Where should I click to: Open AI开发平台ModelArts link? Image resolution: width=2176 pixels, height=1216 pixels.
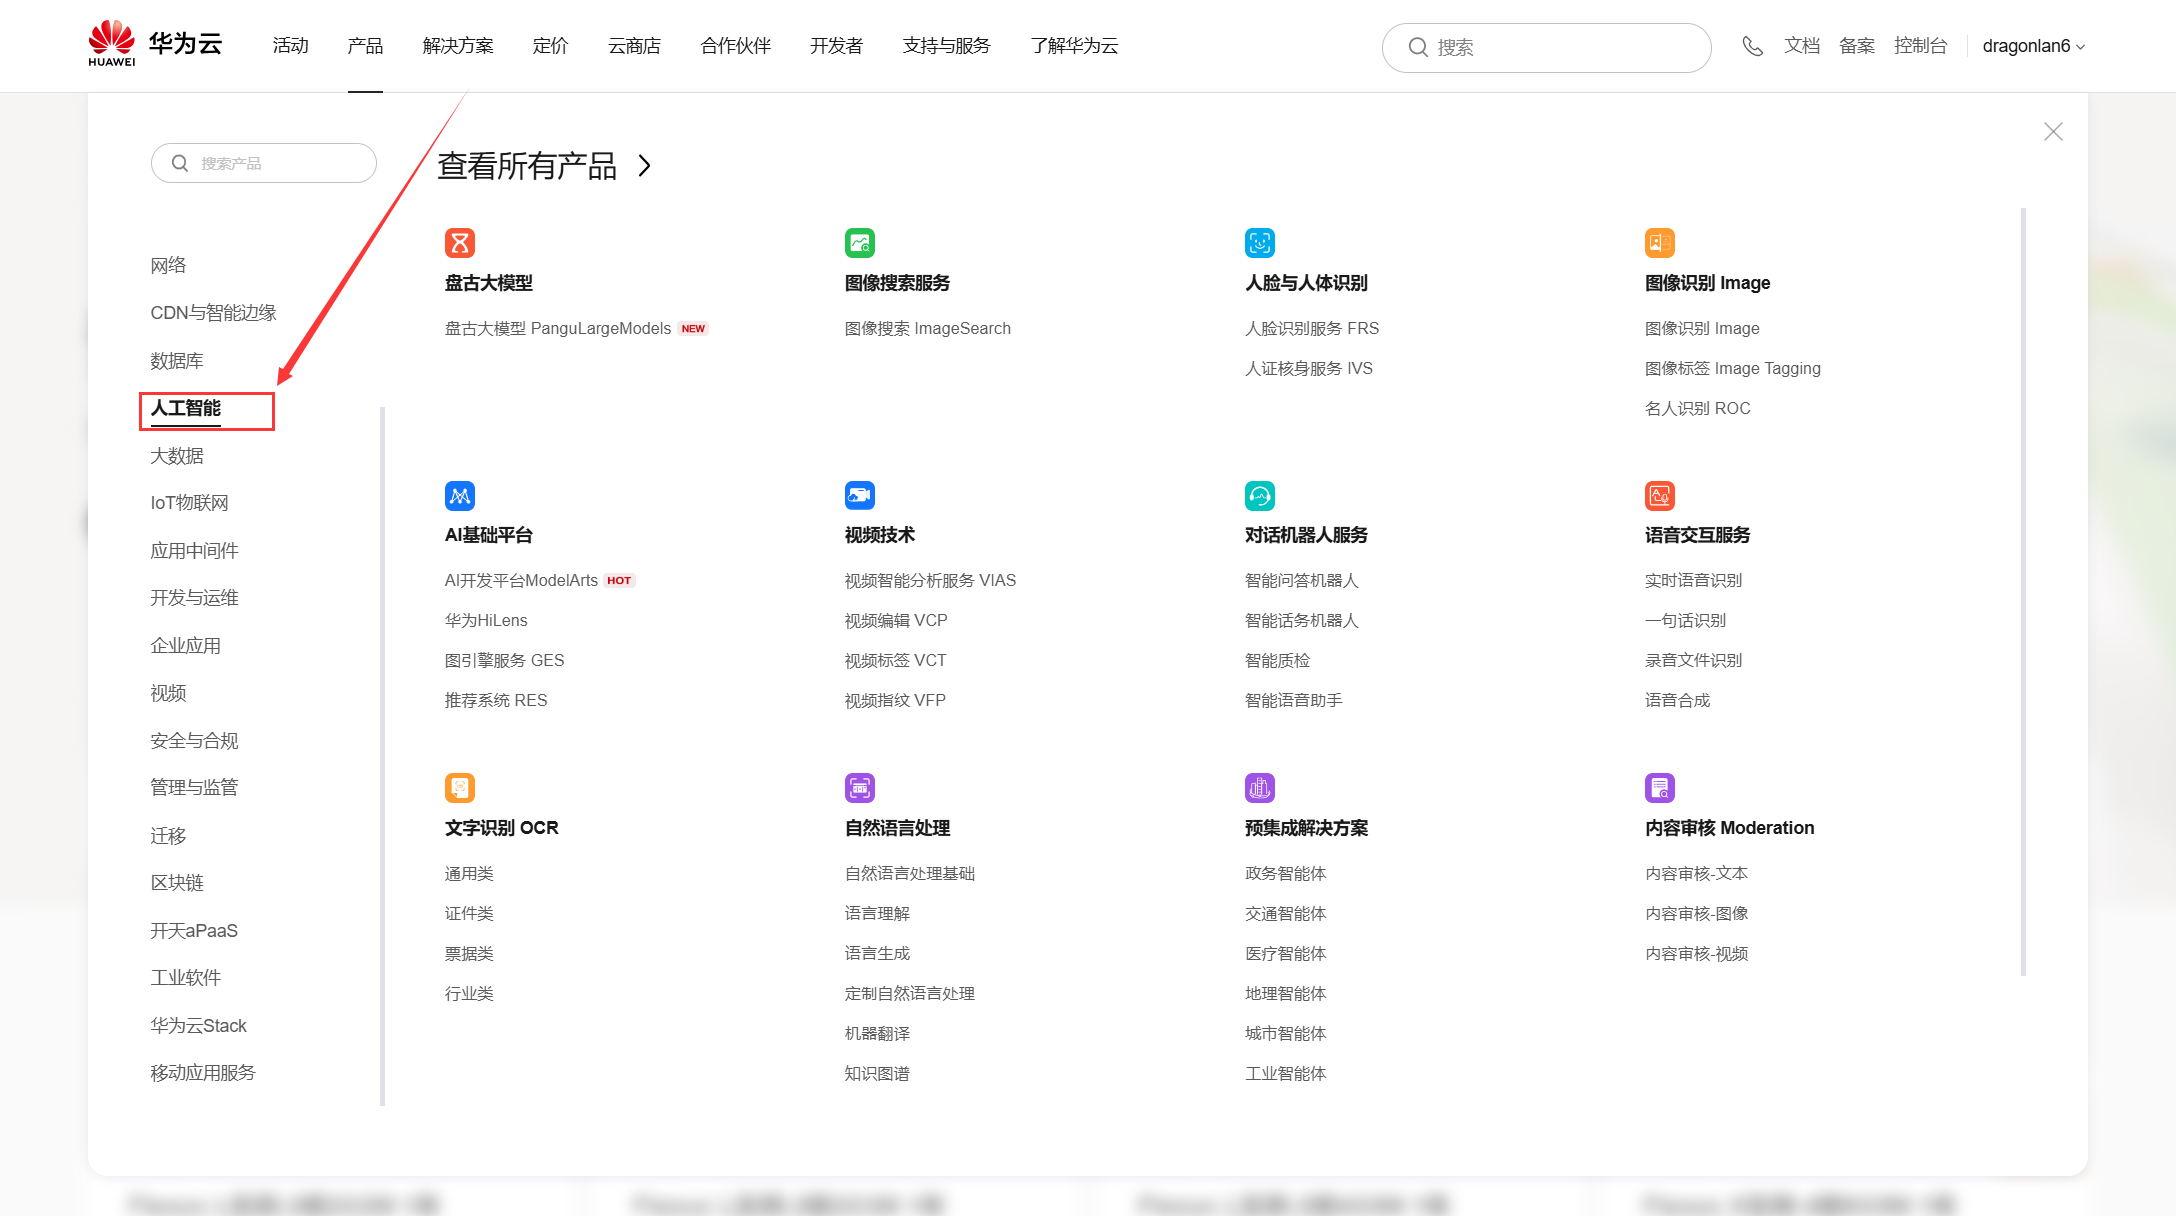[521, 581]
